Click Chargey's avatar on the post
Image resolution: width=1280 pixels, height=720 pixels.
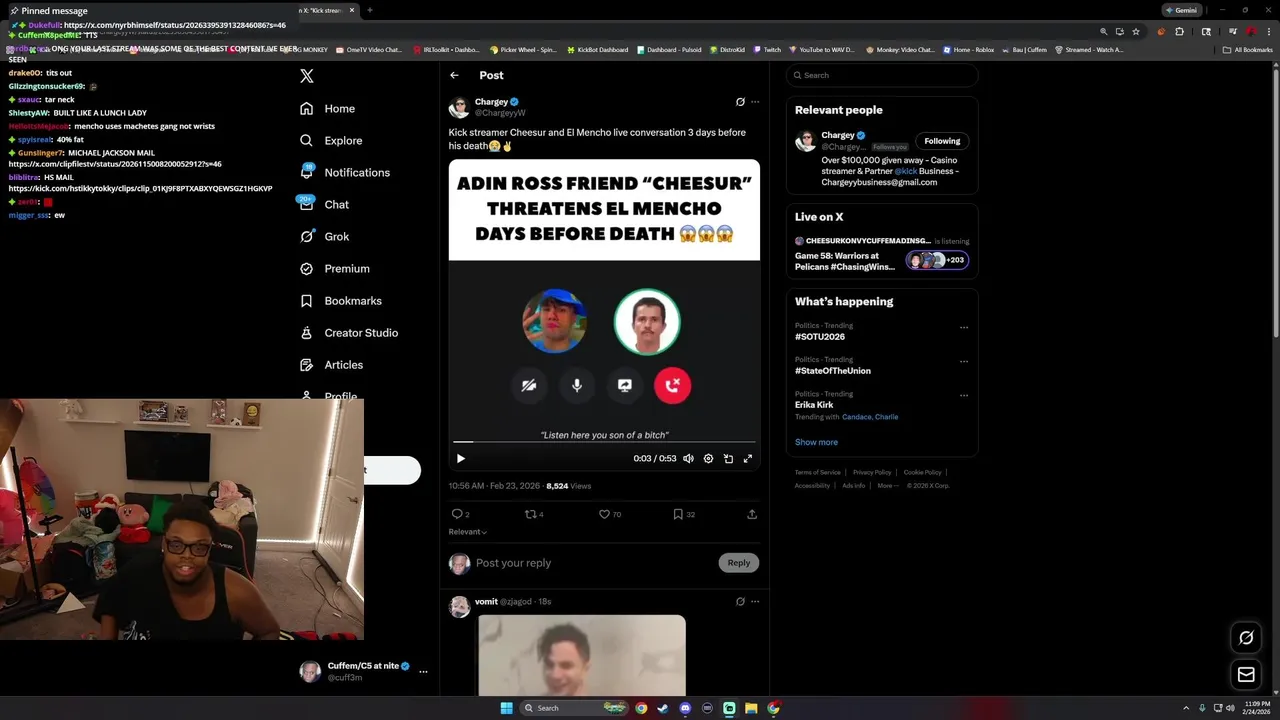coord(459,107)
